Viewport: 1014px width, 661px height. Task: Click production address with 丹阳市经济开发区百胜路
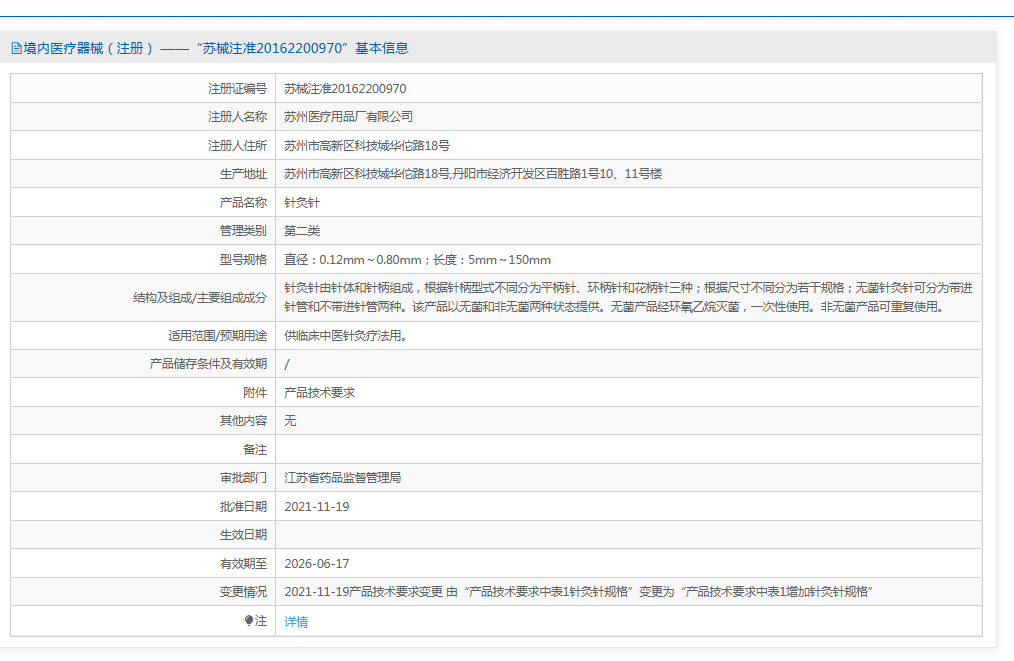pyautogui.click(x=473, y=174)
